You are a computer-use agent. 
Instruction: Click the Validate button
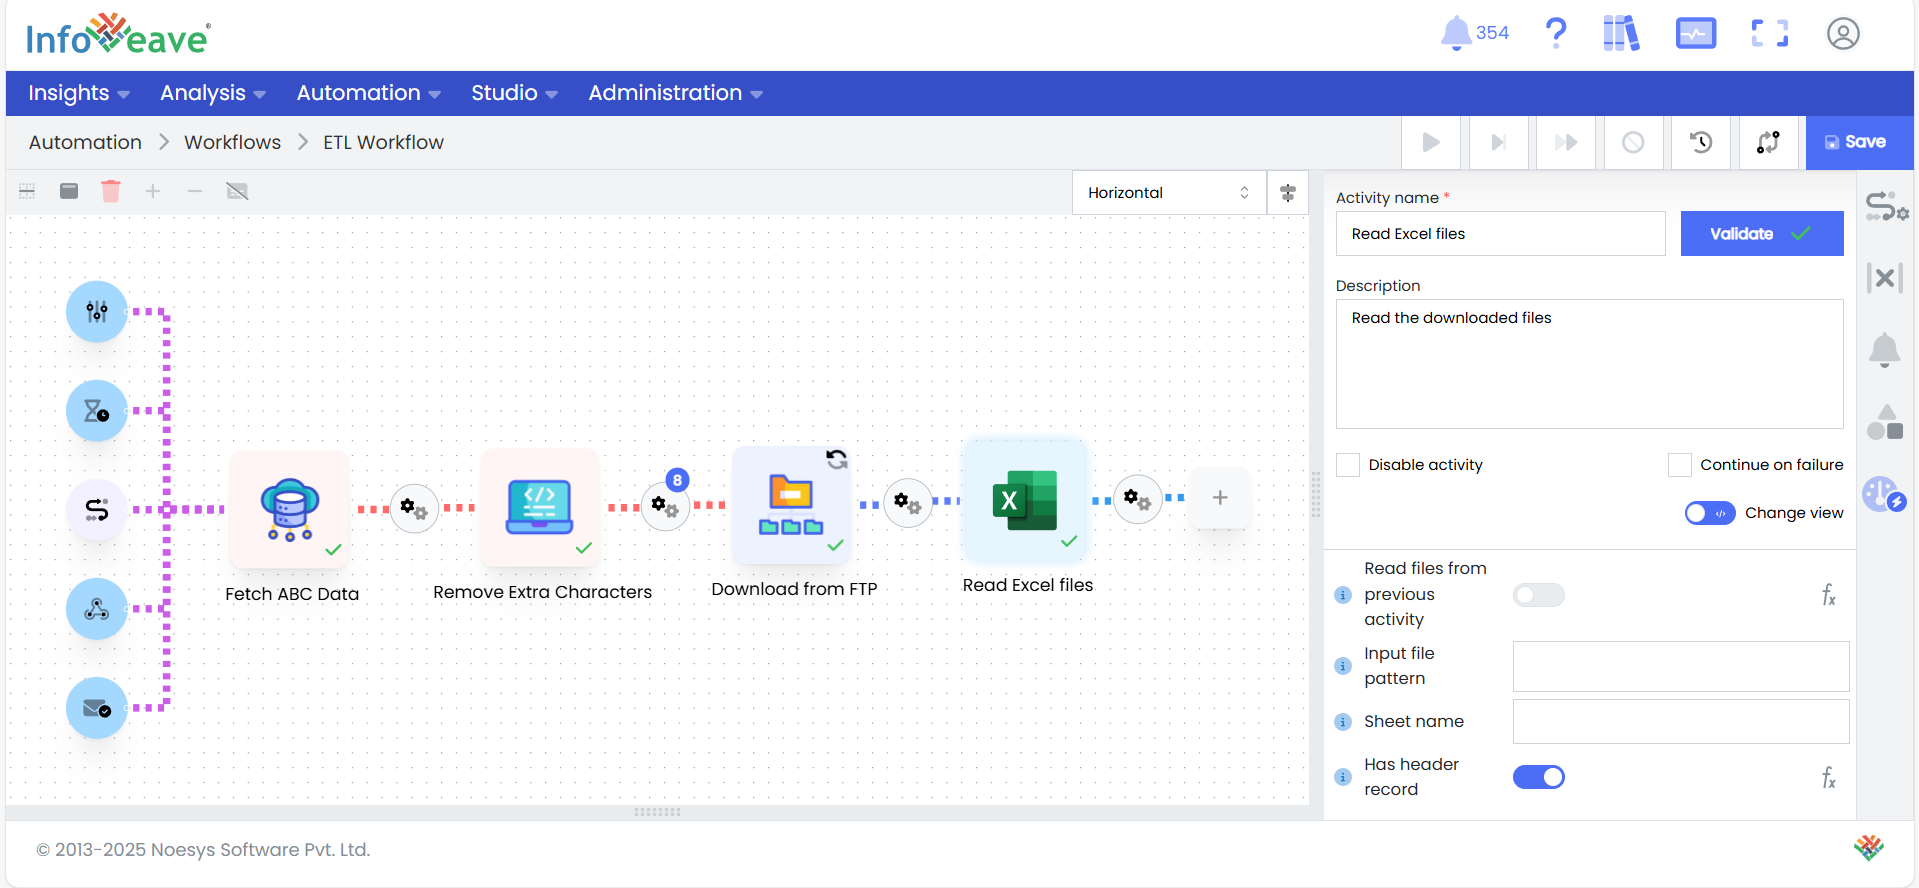coord(1761,234)
